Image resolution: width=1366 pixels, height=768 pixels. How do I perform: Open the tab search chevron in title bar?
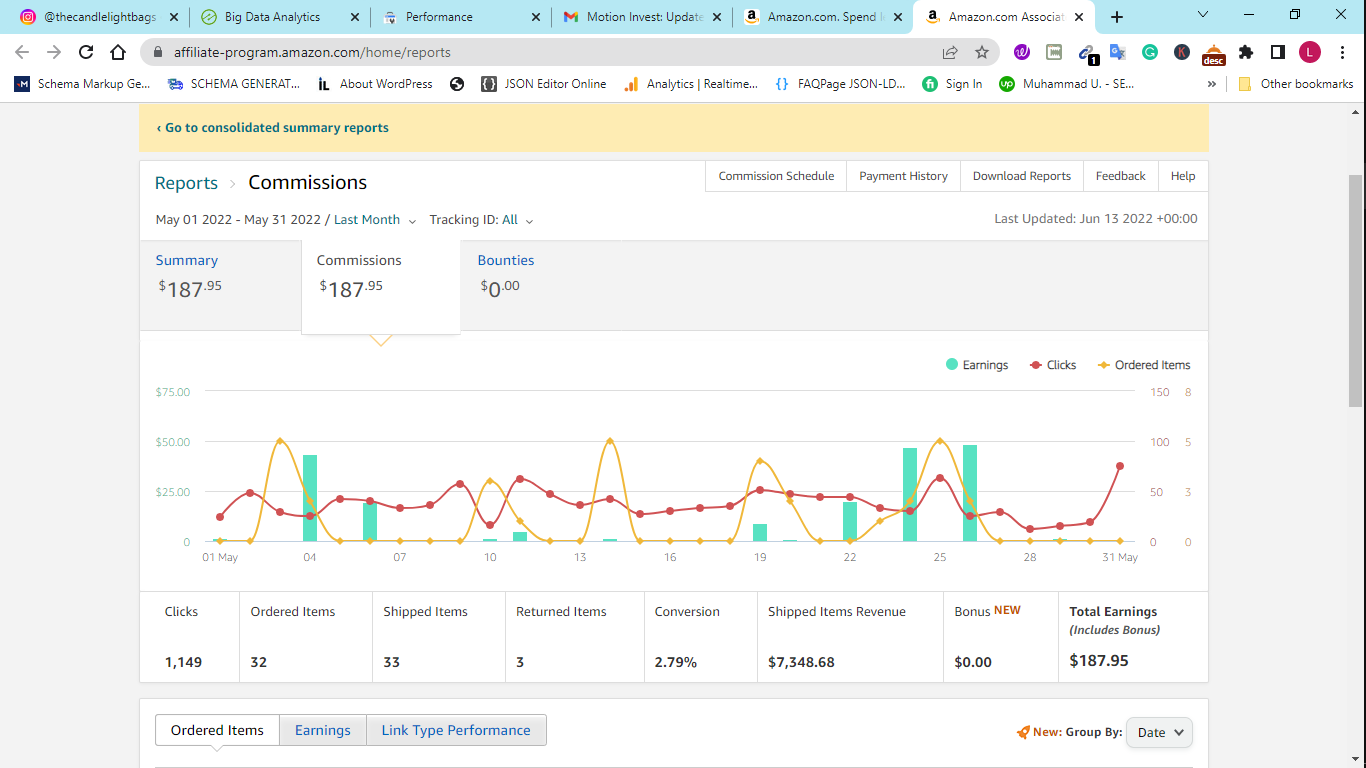[1203, 15]
